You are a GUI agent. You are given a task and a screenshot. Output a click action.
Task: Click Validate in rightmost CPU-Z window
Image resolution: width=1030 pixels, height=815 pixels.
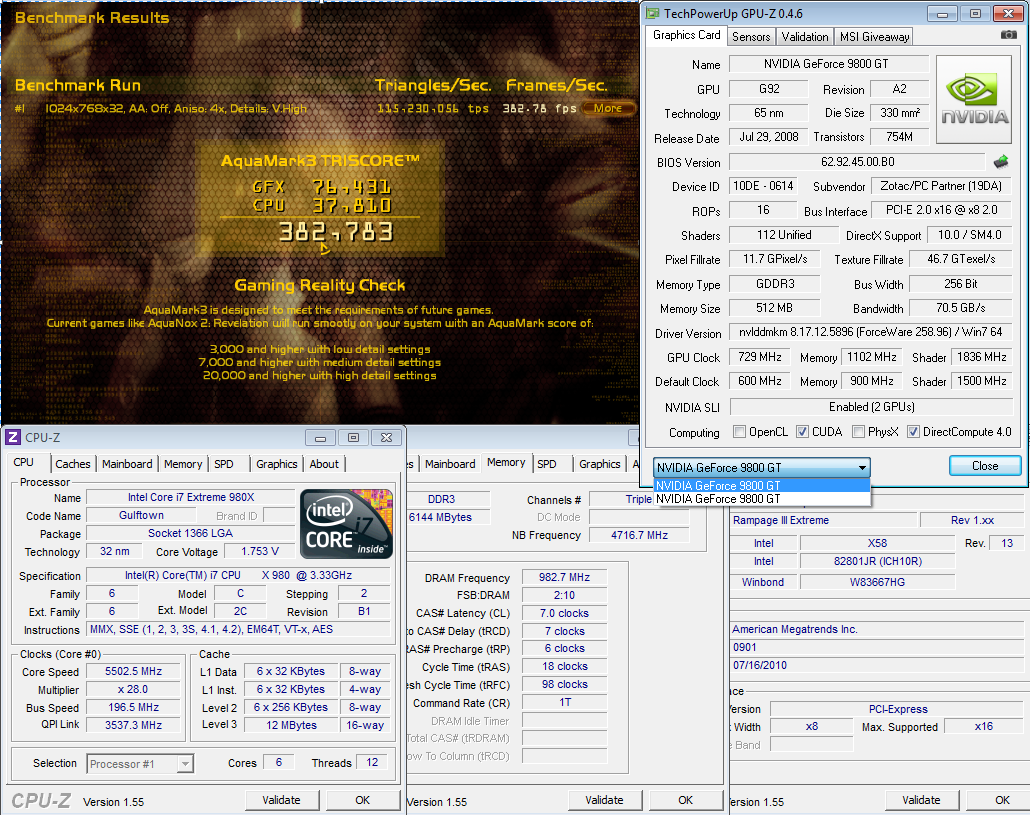pyautogui.click(x=921, y=800)
